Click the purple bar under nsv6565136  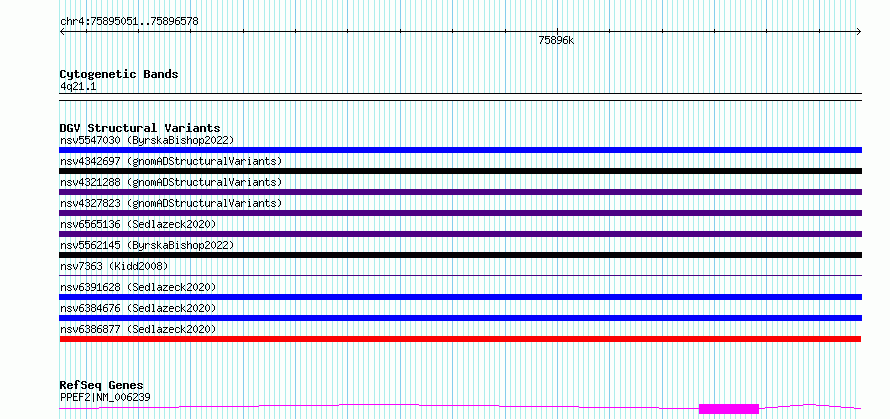(460, 234)
